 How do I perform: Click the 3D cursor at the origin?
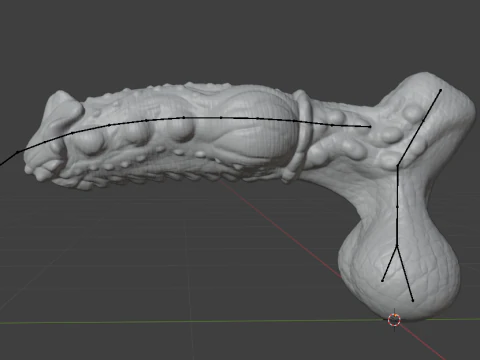(394, 319)
